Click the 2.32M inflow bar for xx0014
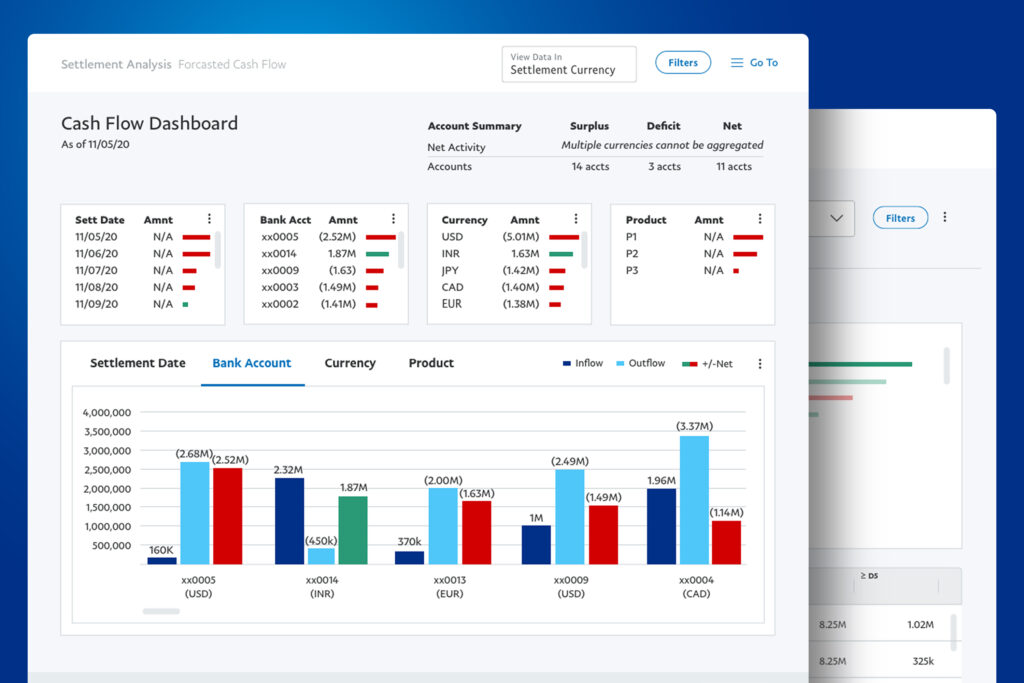Image resolution: width=1024 pixels, height=683 pixels. (x=289, y=521)
